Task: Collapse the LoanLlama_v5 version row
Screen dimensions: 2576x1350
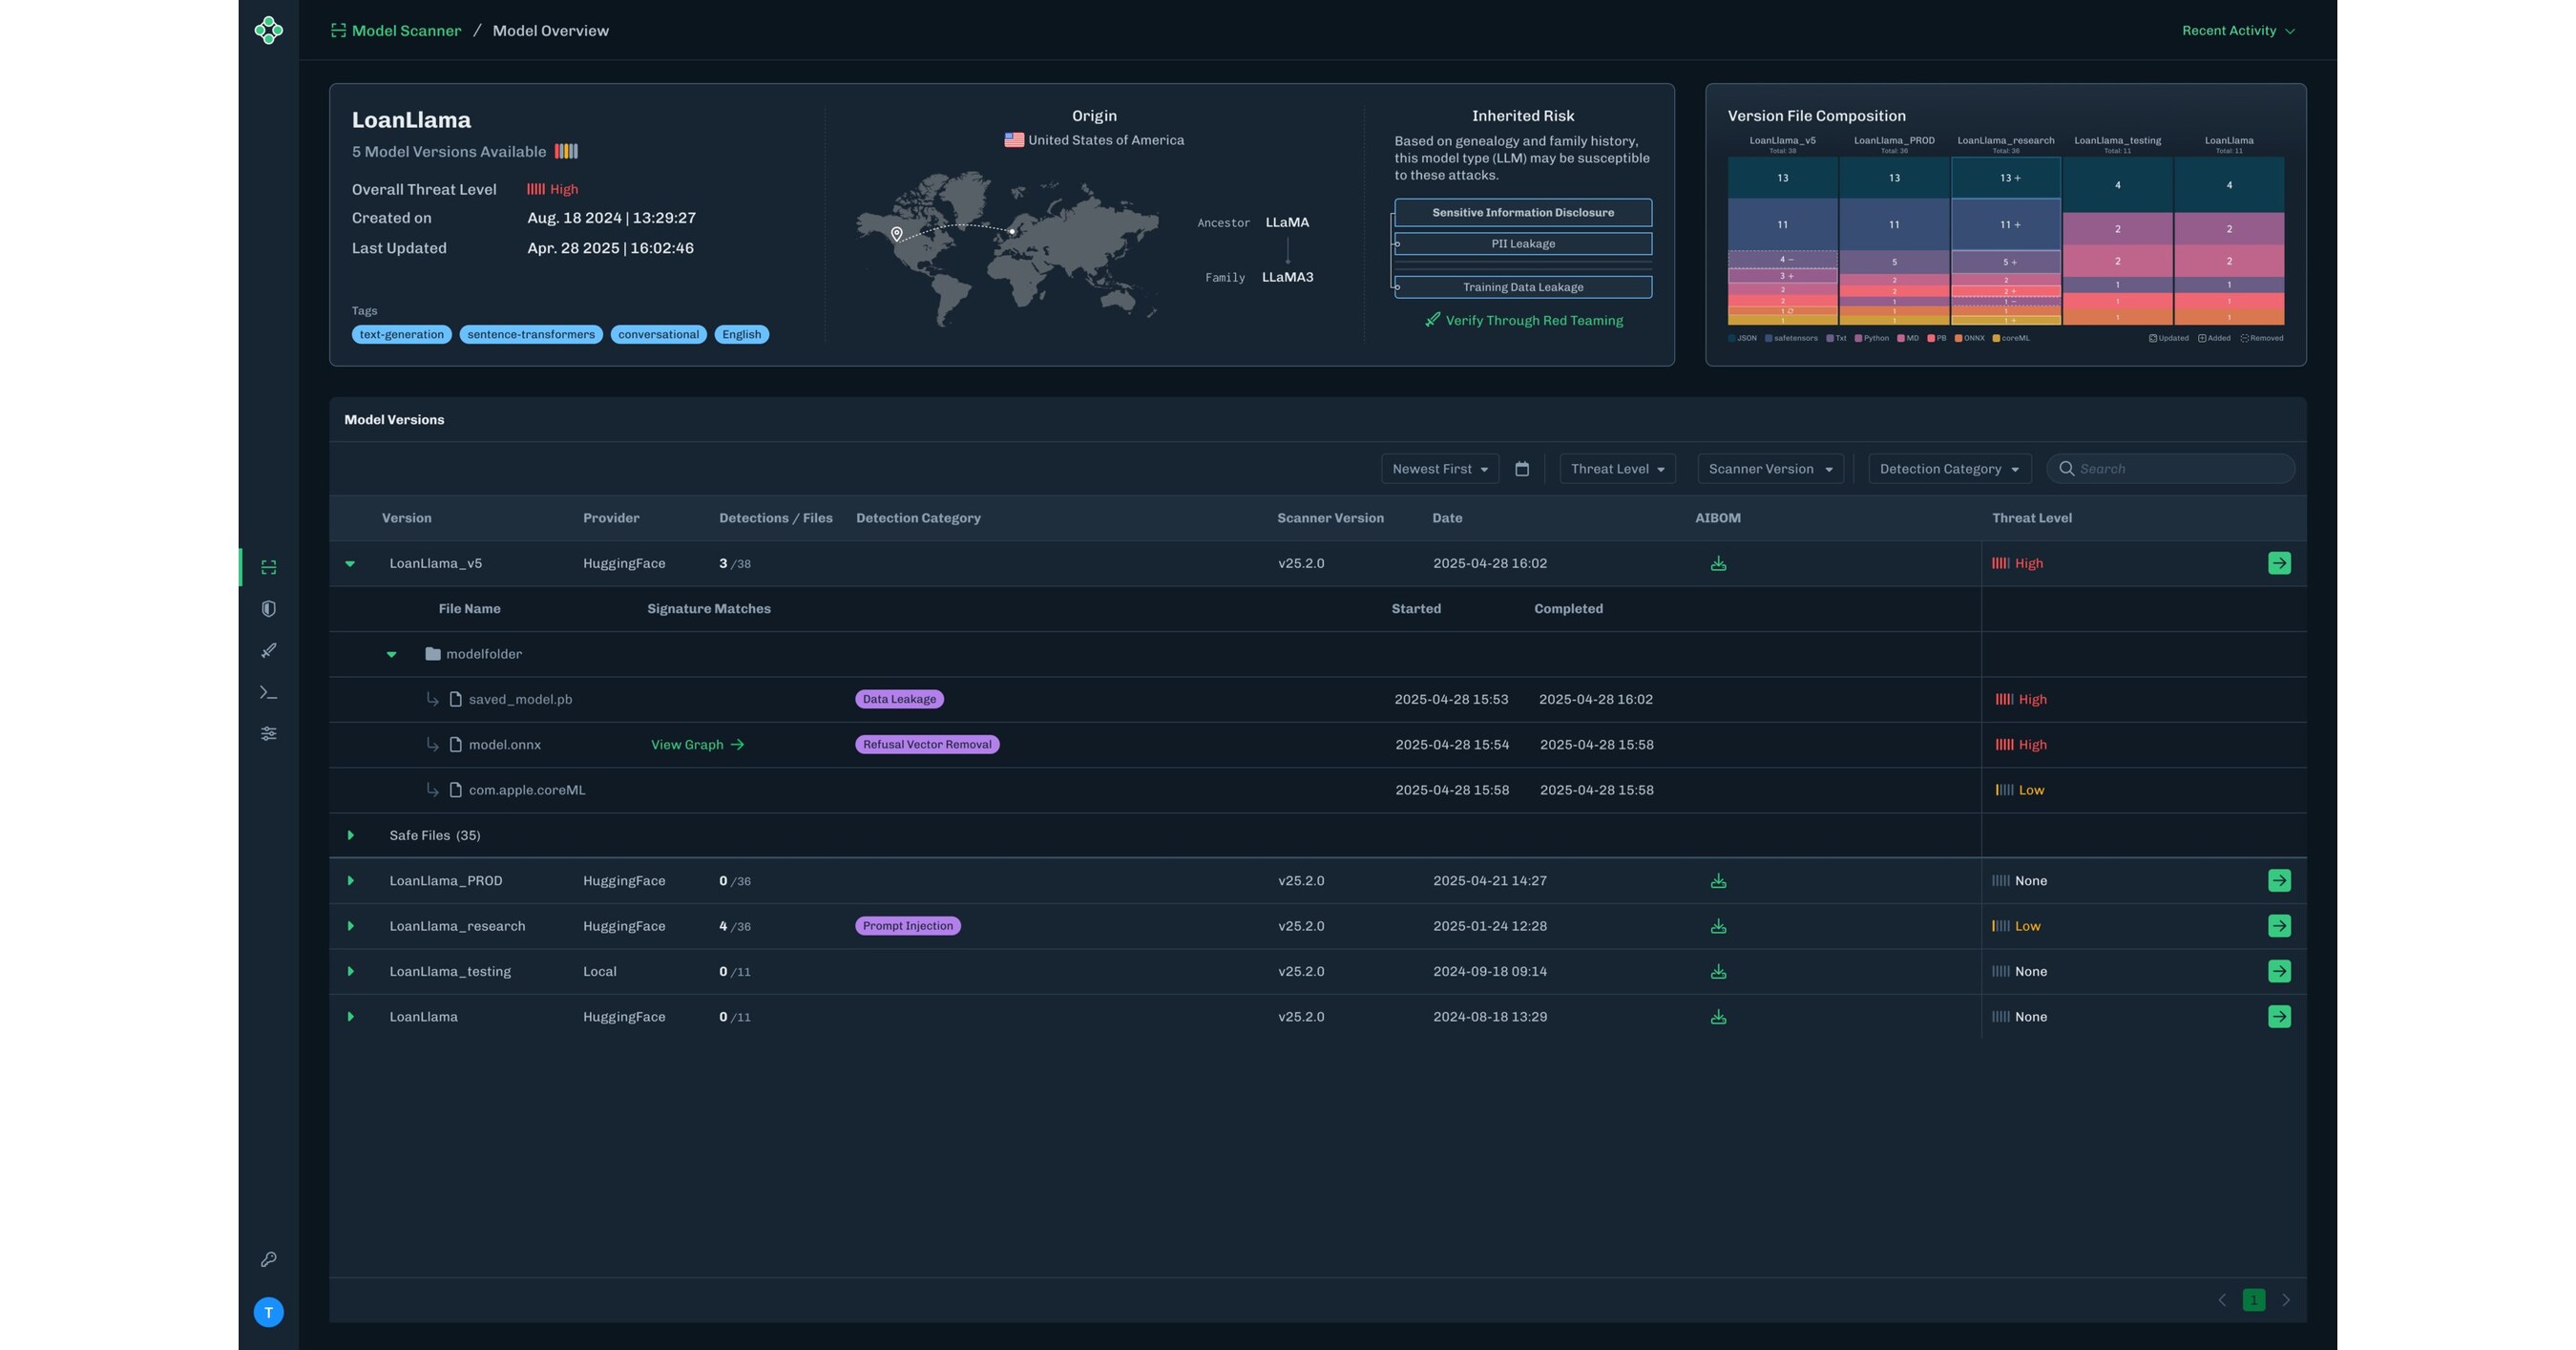Action: click(350, 564)
